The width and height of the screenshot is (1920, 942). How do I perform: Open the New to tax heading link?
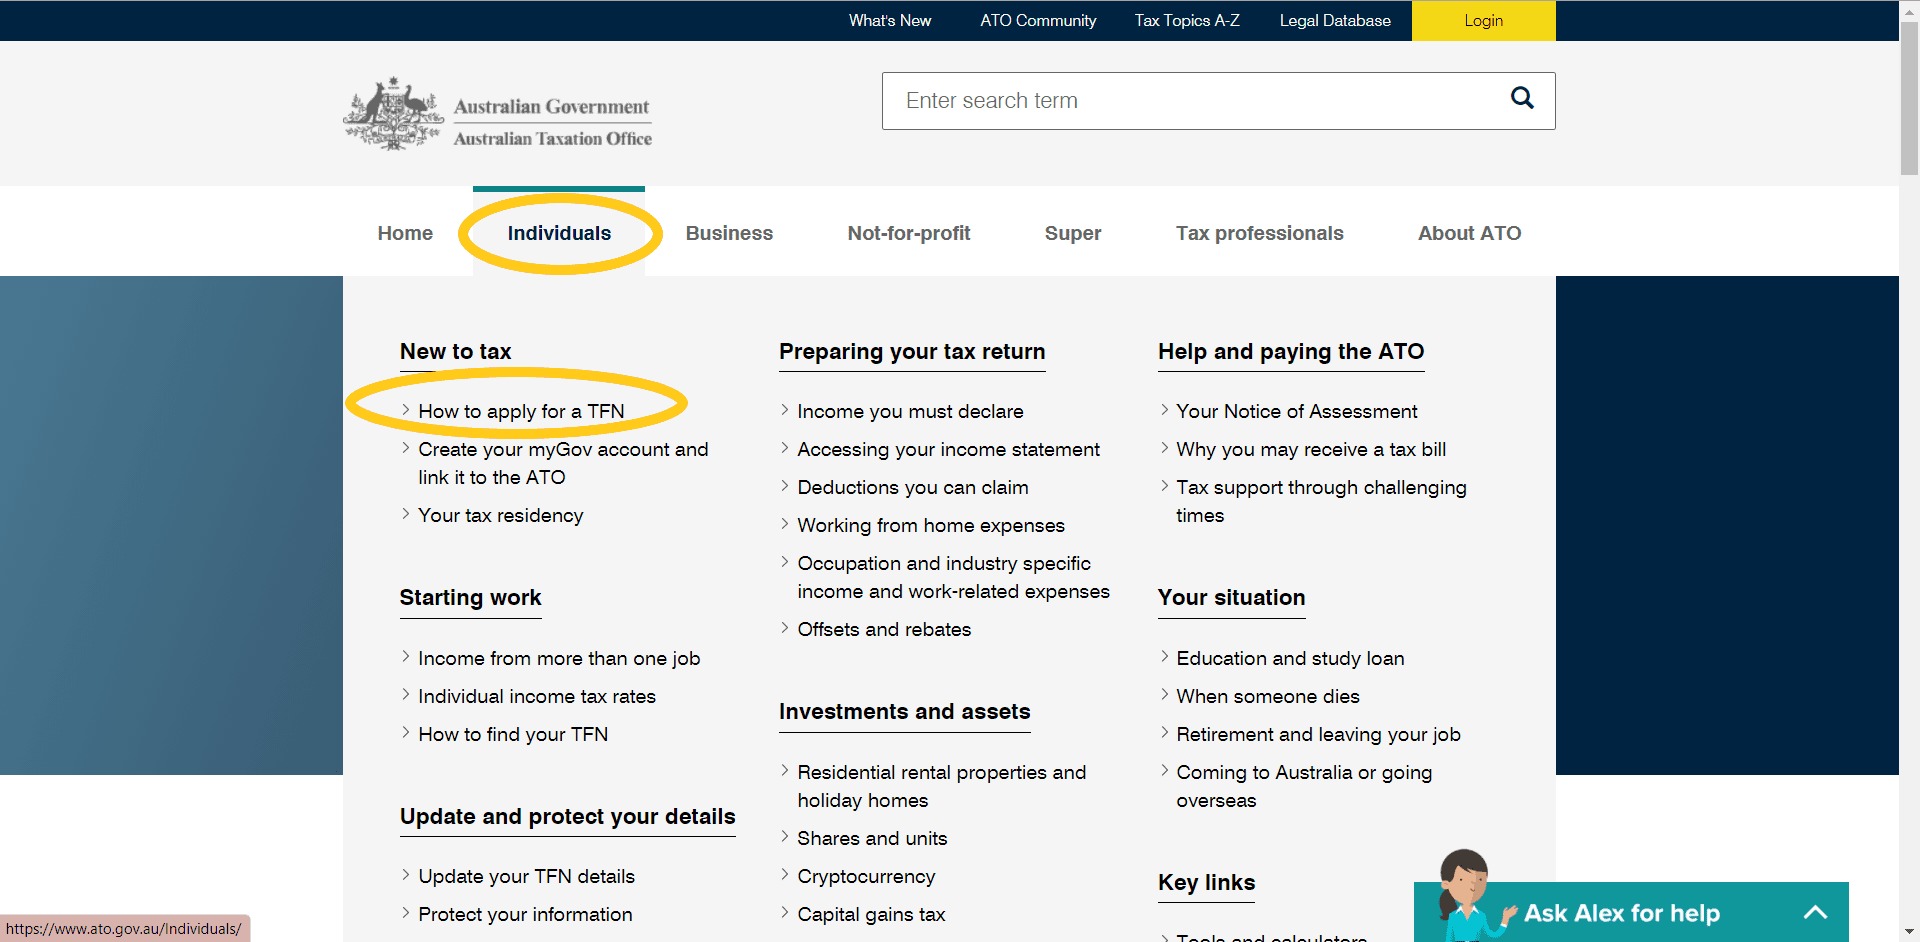pyautogui.click(x=455, y=352)
